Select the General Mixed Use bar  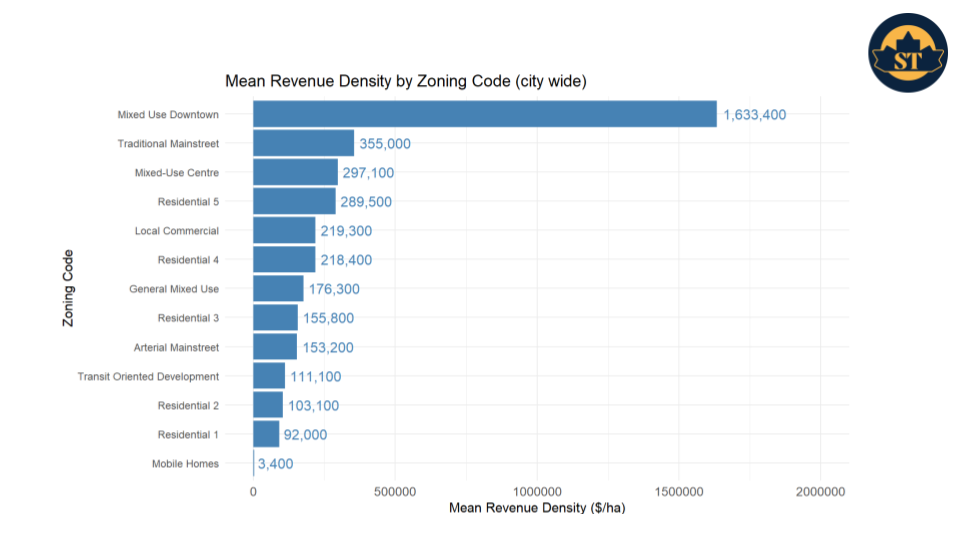pos(278,288)
